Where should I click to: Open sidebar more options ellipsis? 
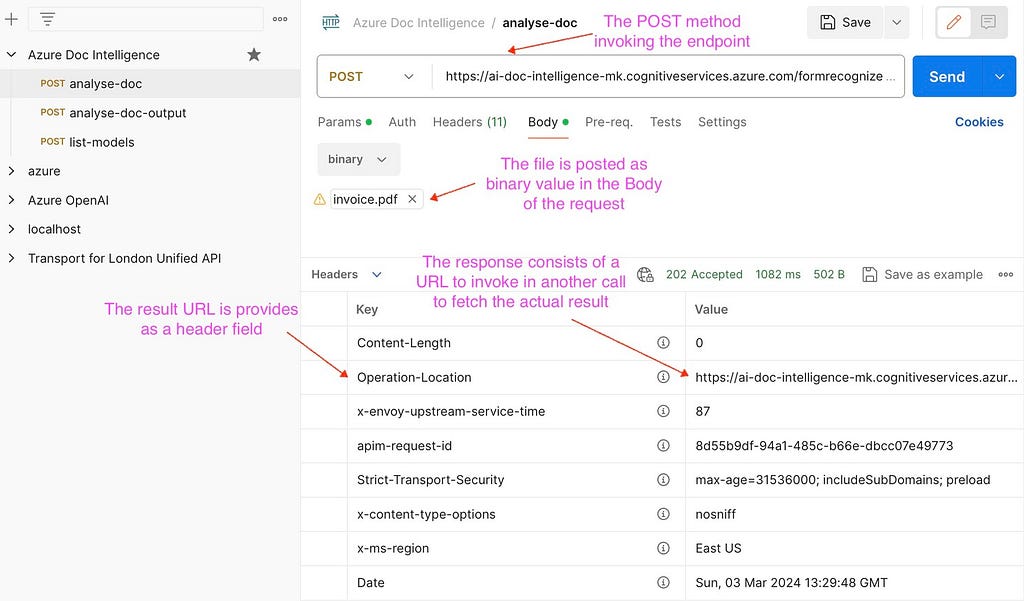tap(280, 19)
